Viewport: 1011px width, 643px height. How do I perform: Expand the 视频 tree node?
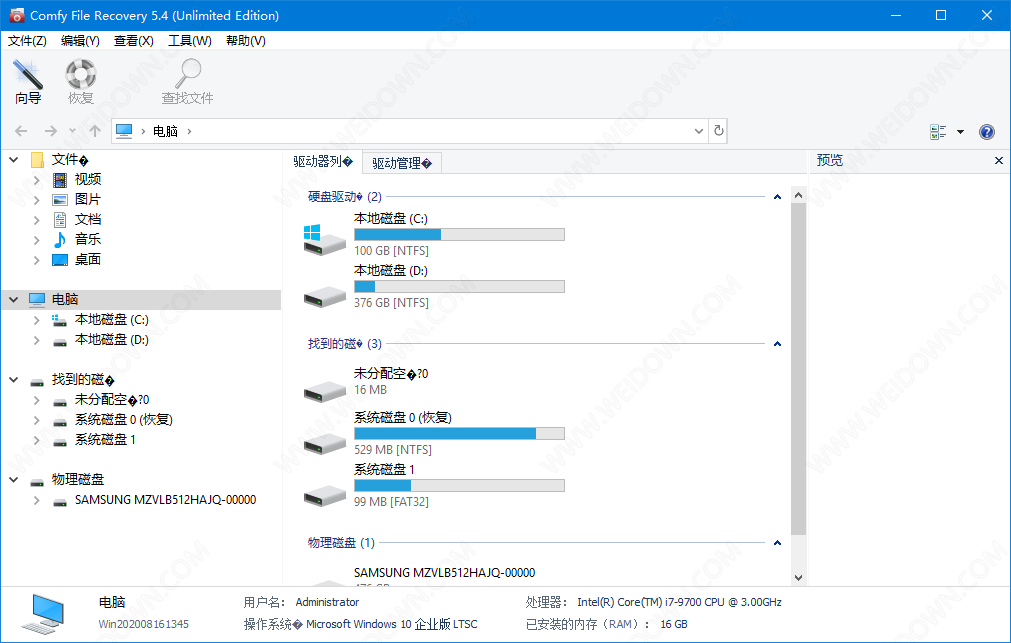(37, 179)
